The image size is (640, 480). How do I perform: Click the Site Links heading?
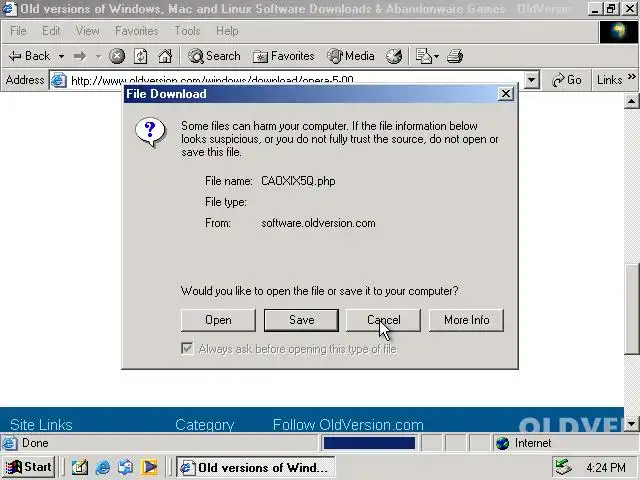click(41, 424)
